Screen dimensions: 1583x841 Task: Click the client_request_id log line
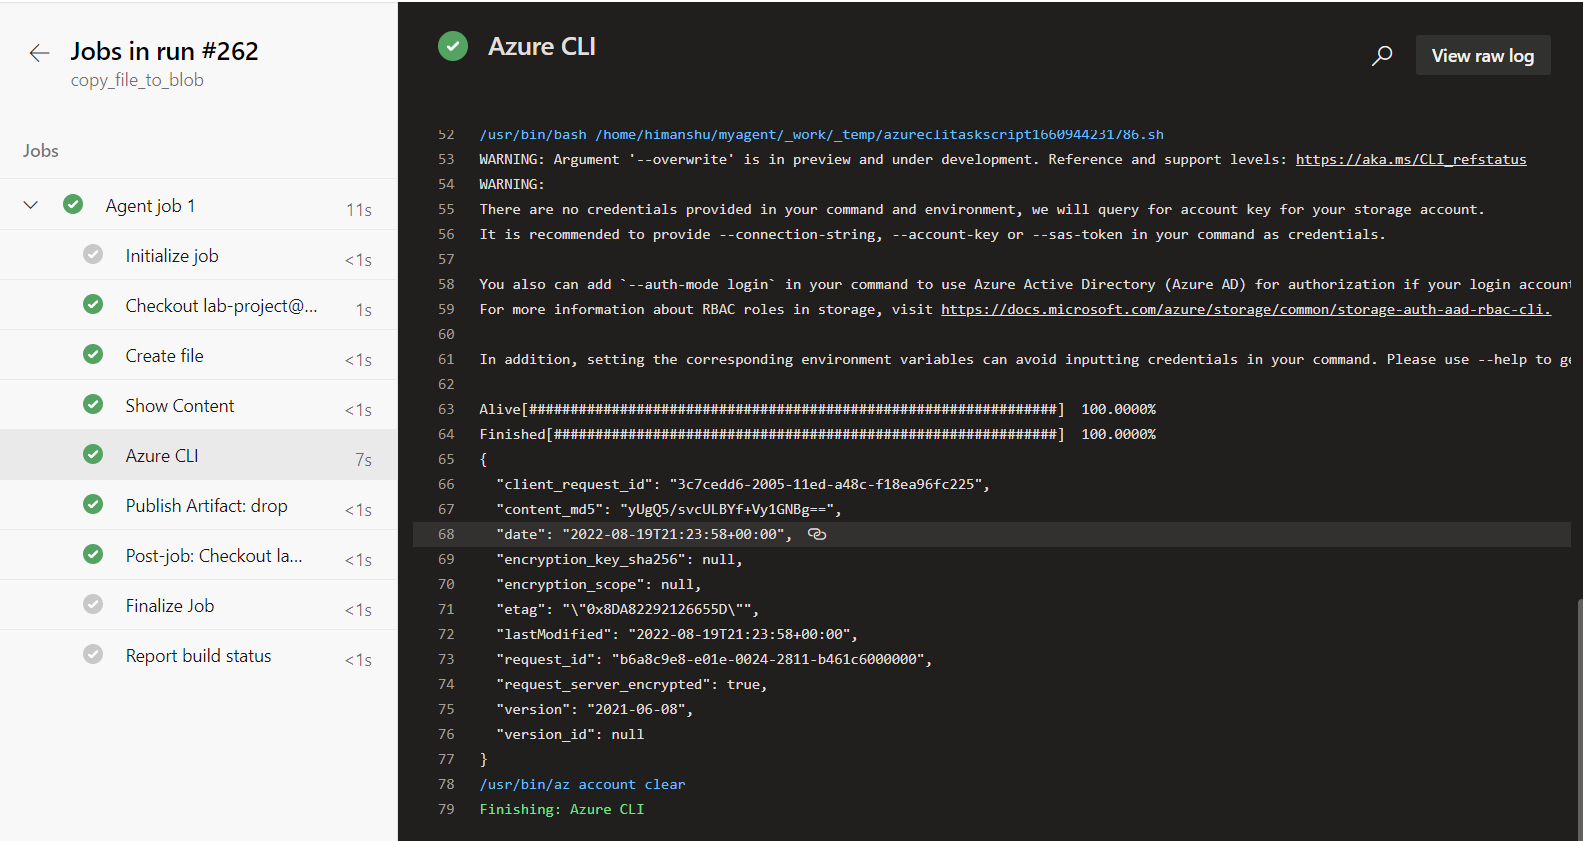[743, 484]
